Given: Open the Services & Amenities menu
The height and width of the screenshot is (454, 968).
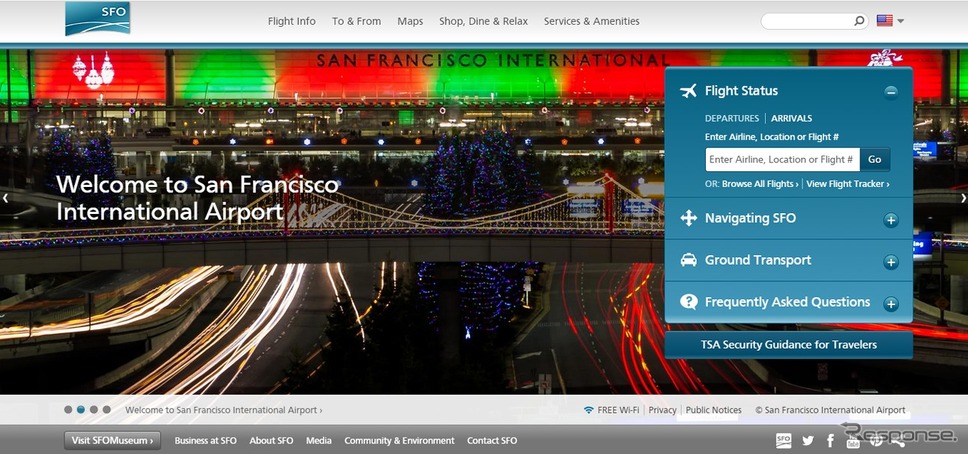Looking at the screenshot, I should pos(591,21).
